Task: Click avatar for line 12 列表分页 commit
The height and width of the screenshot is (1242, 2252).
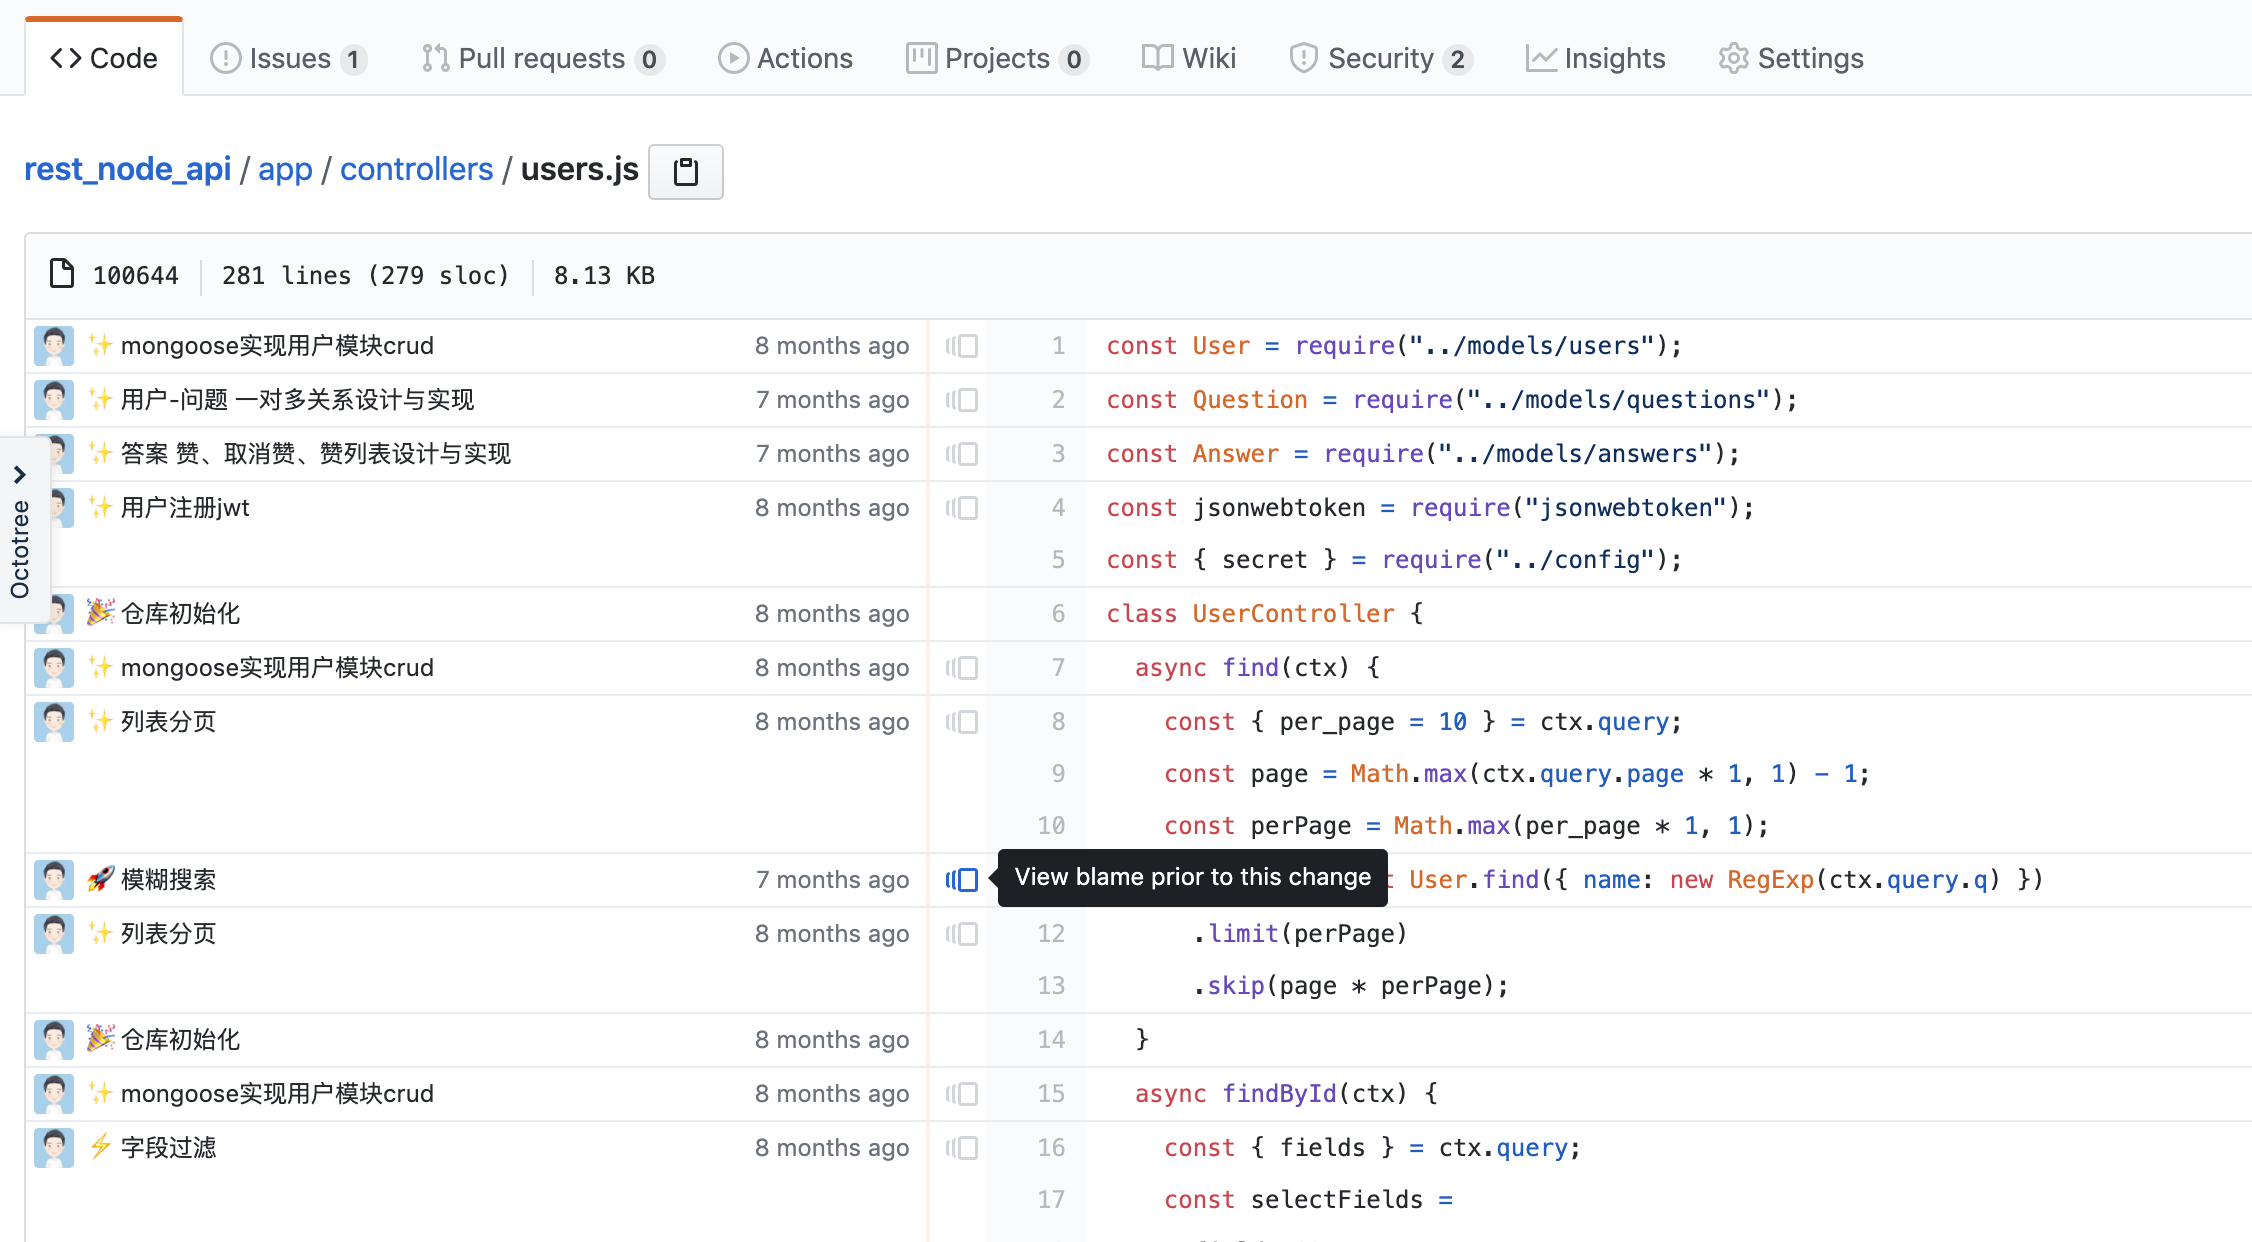Action: [54, 934]
